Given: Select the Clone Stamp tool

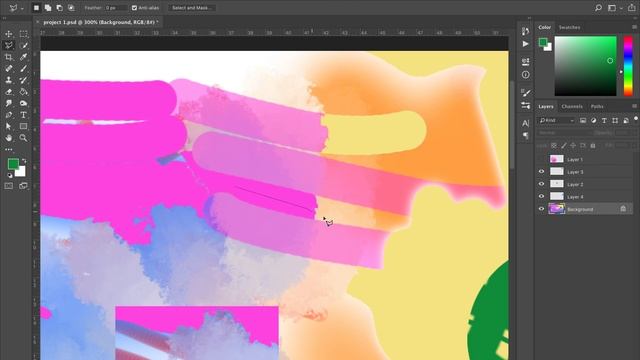Looking at the screenshot, I should pyautogui.click(x=9, y=80).
